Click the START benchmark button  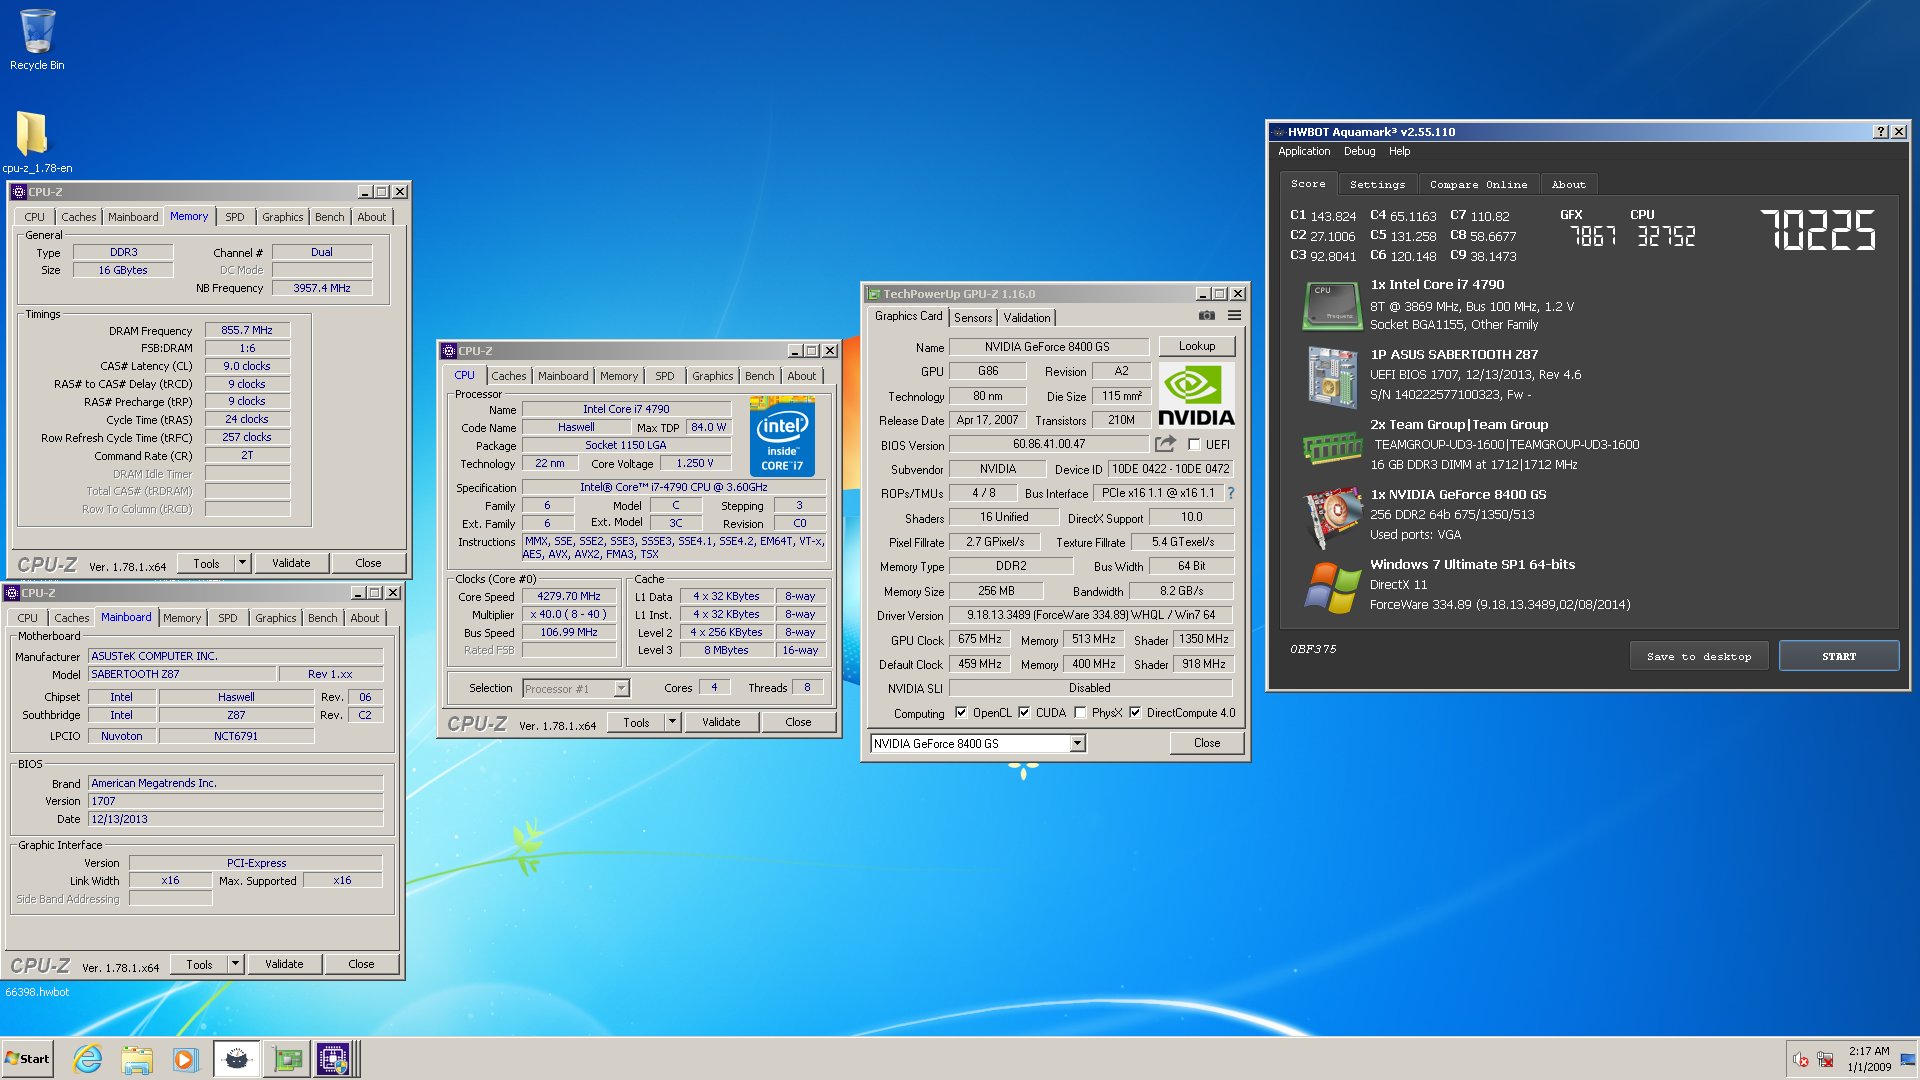click(x=1838, y=656)
